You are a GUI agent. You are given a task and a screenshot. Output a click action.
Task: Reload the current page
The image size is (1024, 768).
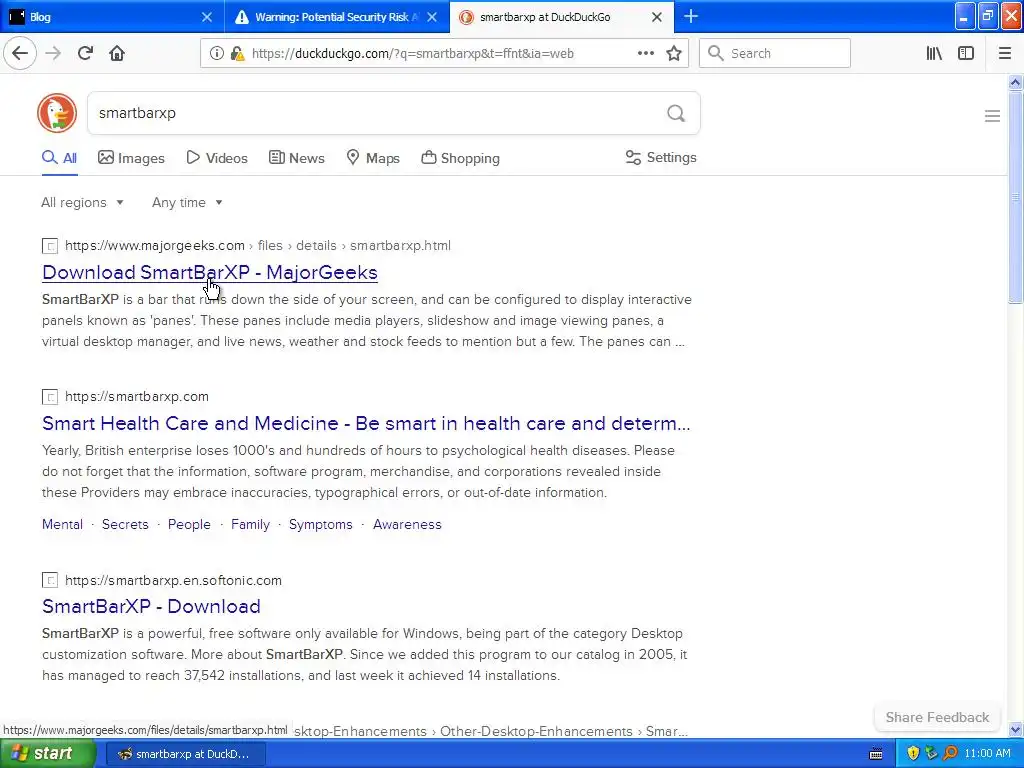[x=86, y=53]
